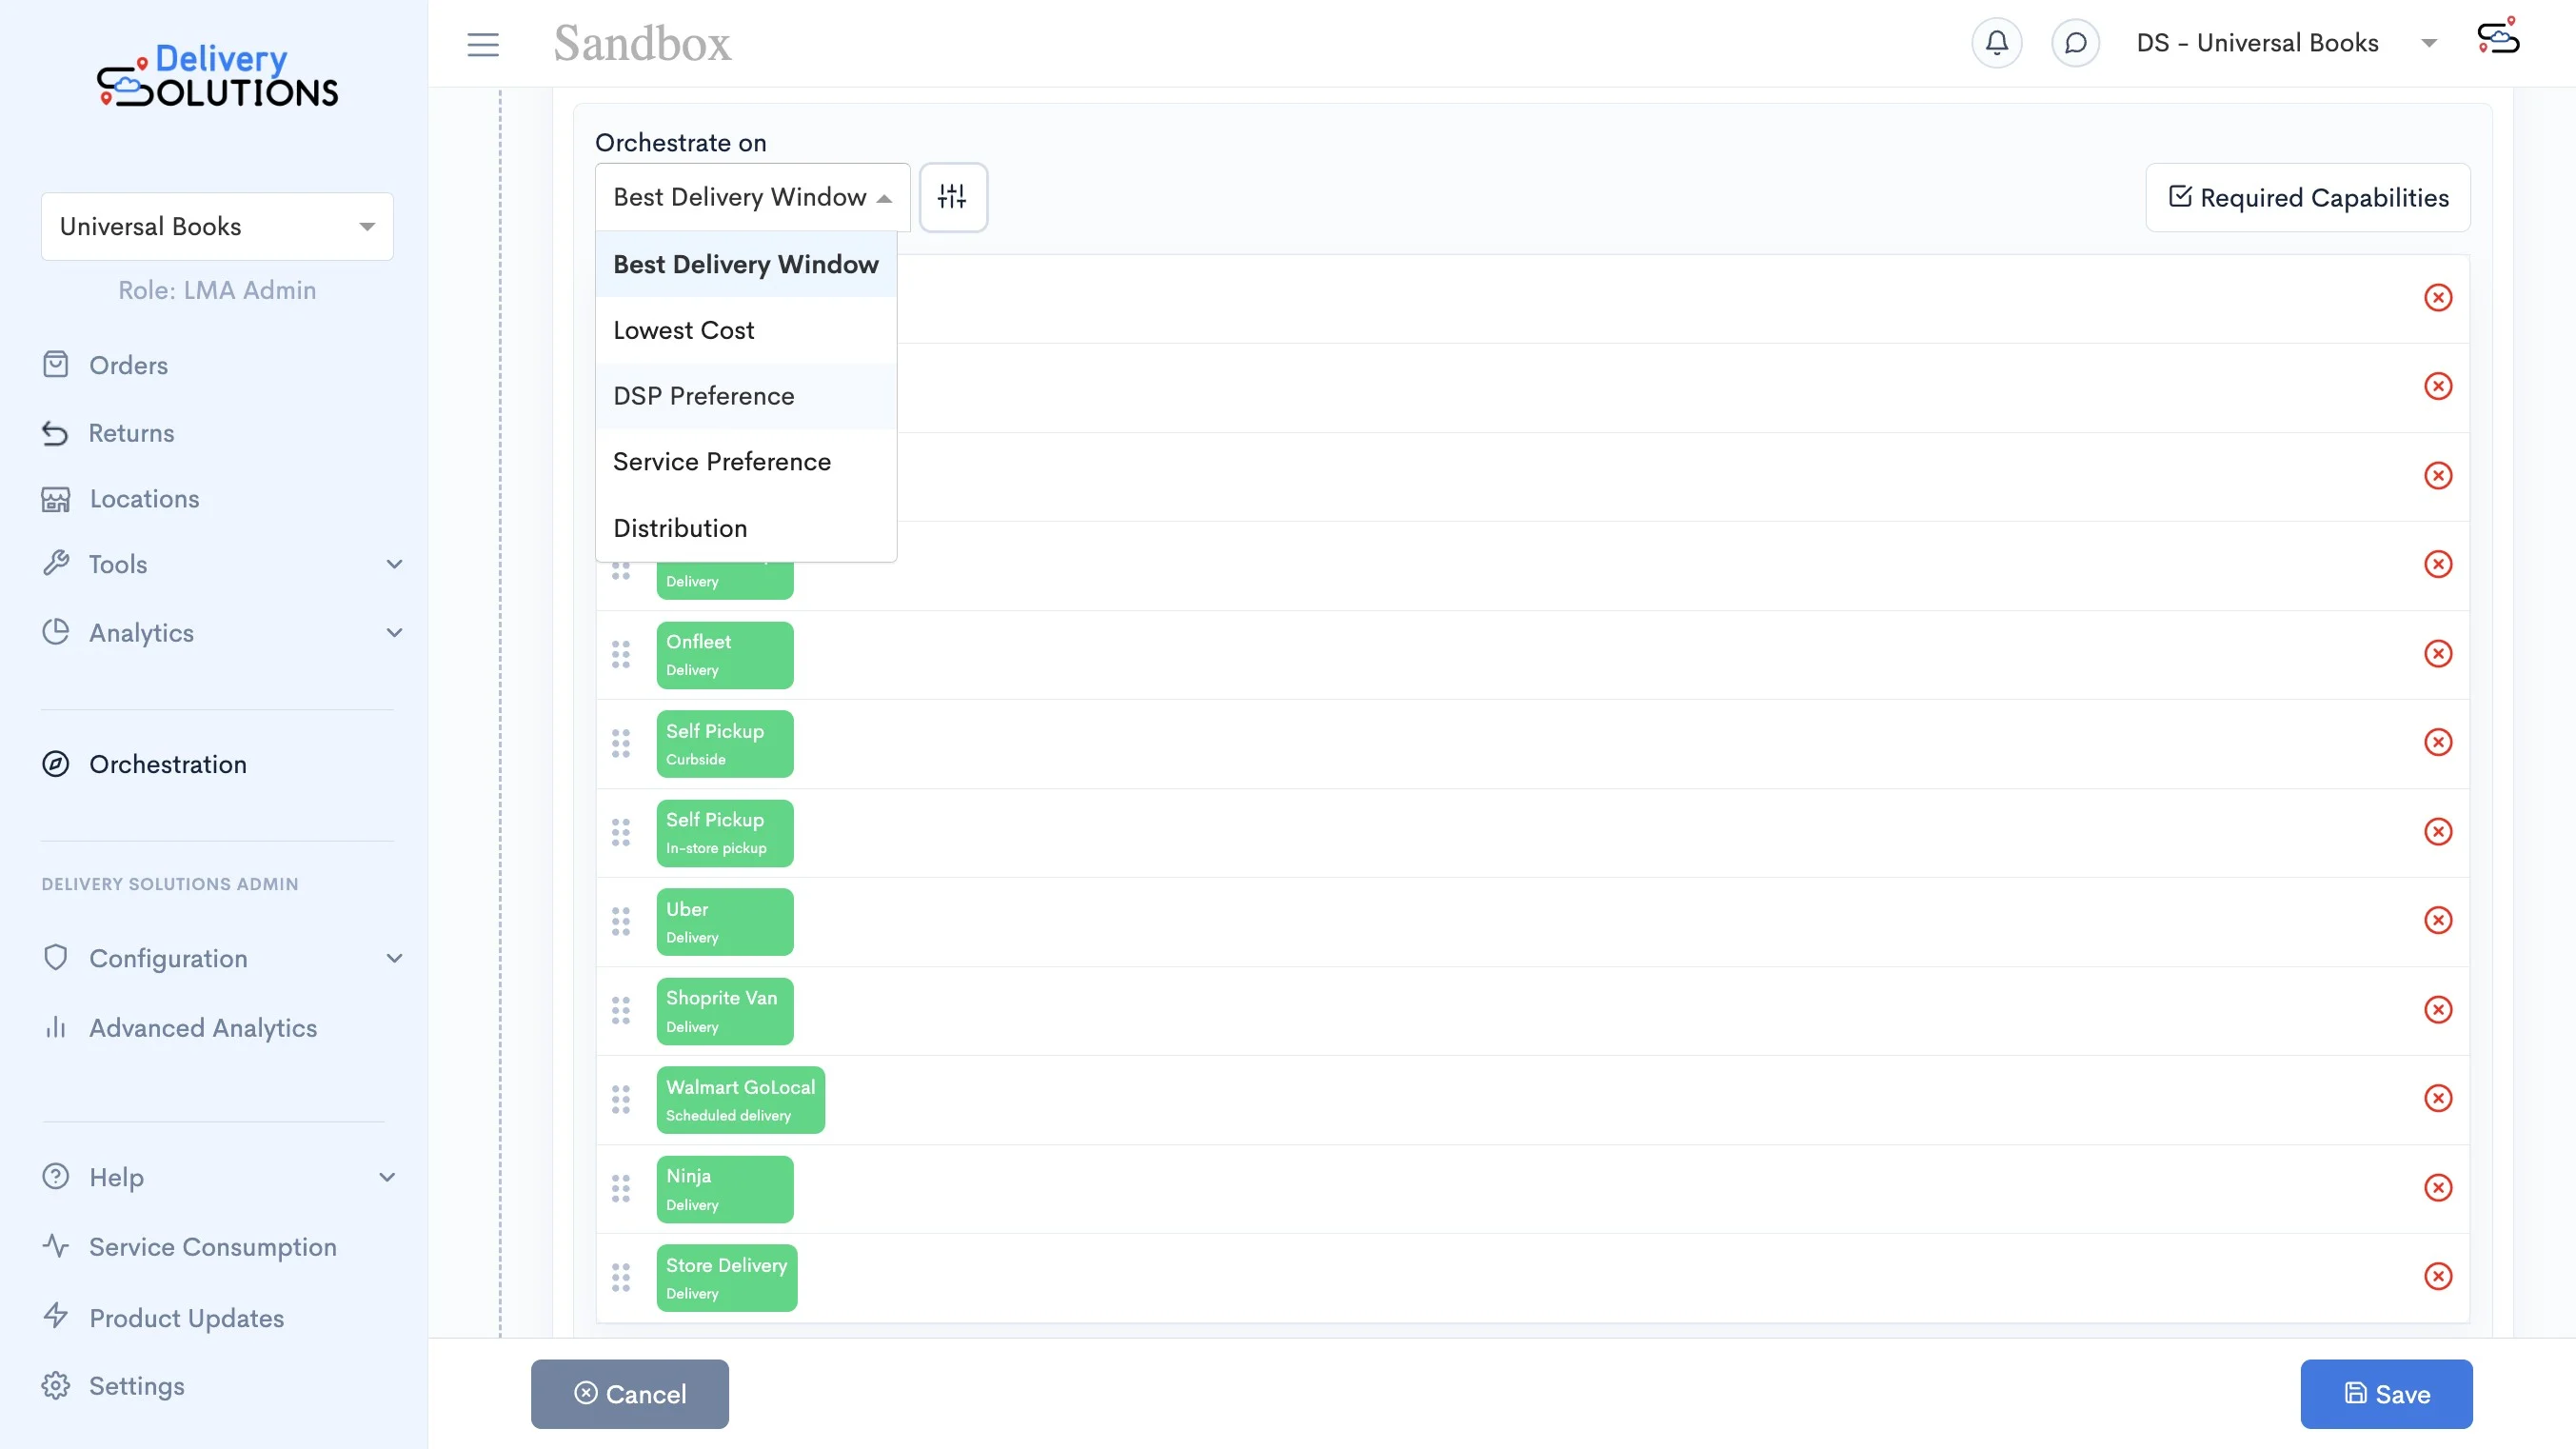This screenshot has width=2576, height=1449.
Task: Remove the Onfleet Delivery row
Action: (2438, 654)
